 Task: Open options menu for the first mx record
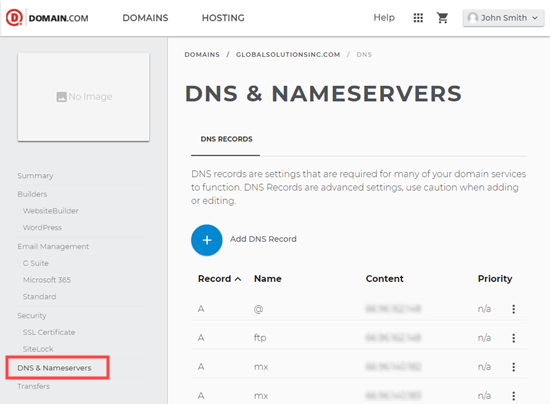coord(514,367)
